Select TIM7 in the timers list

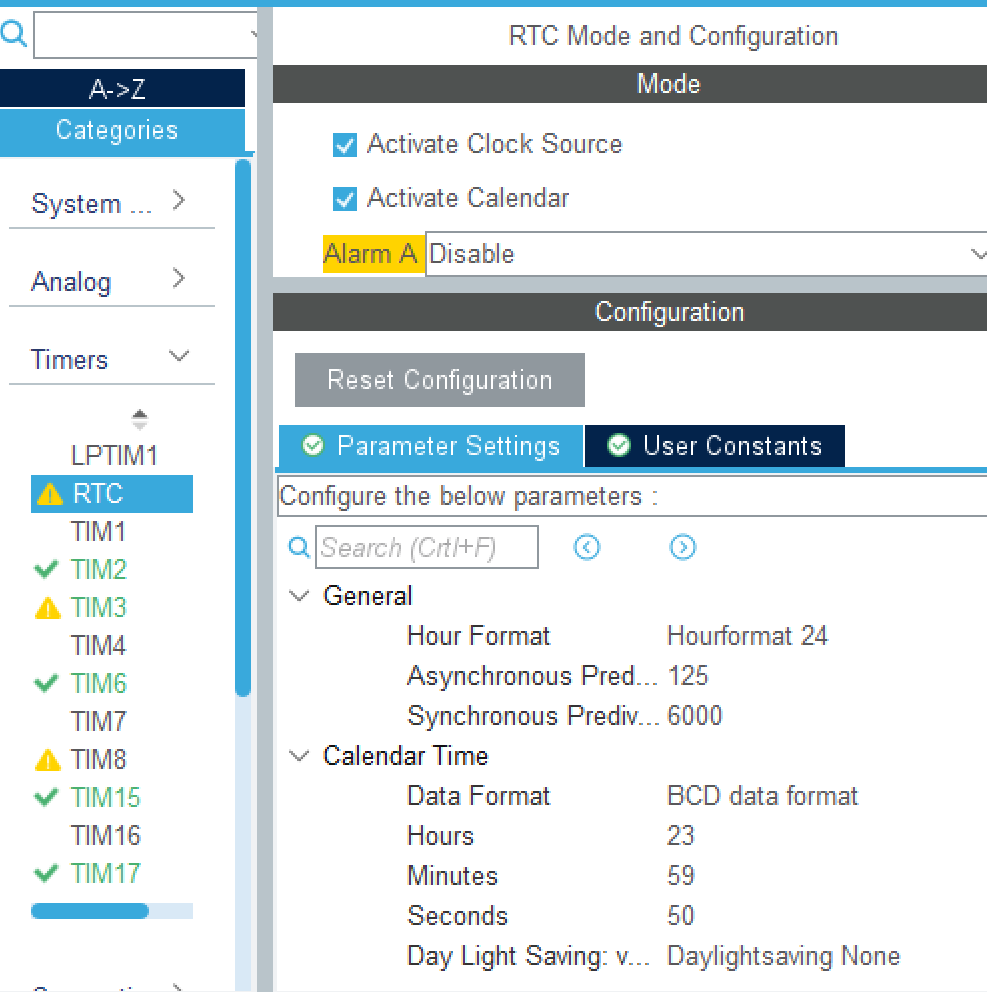coord(98,721)
